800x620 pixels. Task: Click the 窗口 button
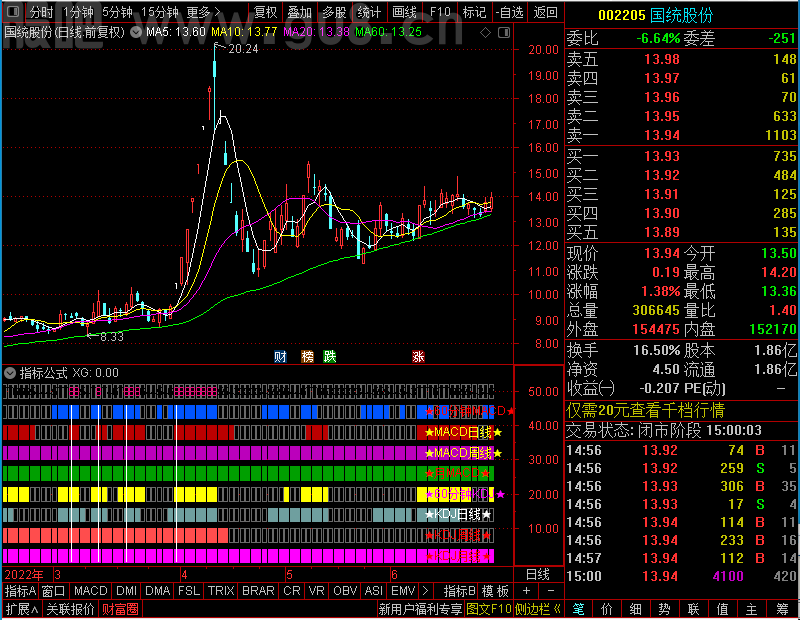click(x=54, y=591)
